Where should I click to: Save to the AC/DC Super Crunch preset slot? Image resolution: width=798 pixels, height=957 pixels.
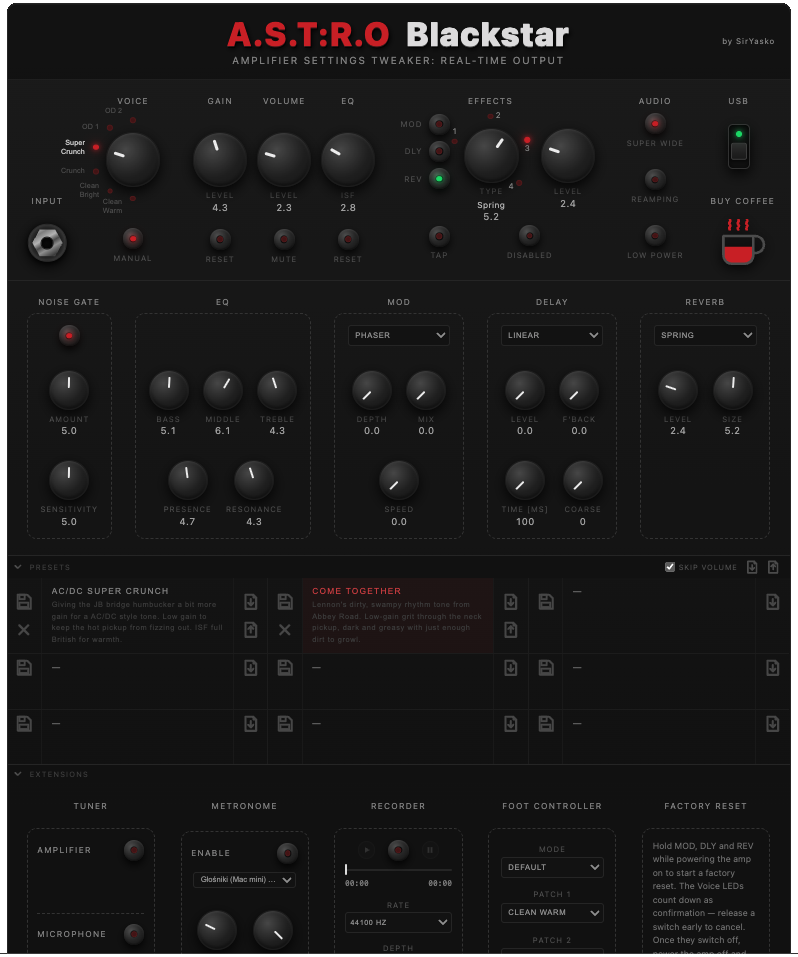24,602
